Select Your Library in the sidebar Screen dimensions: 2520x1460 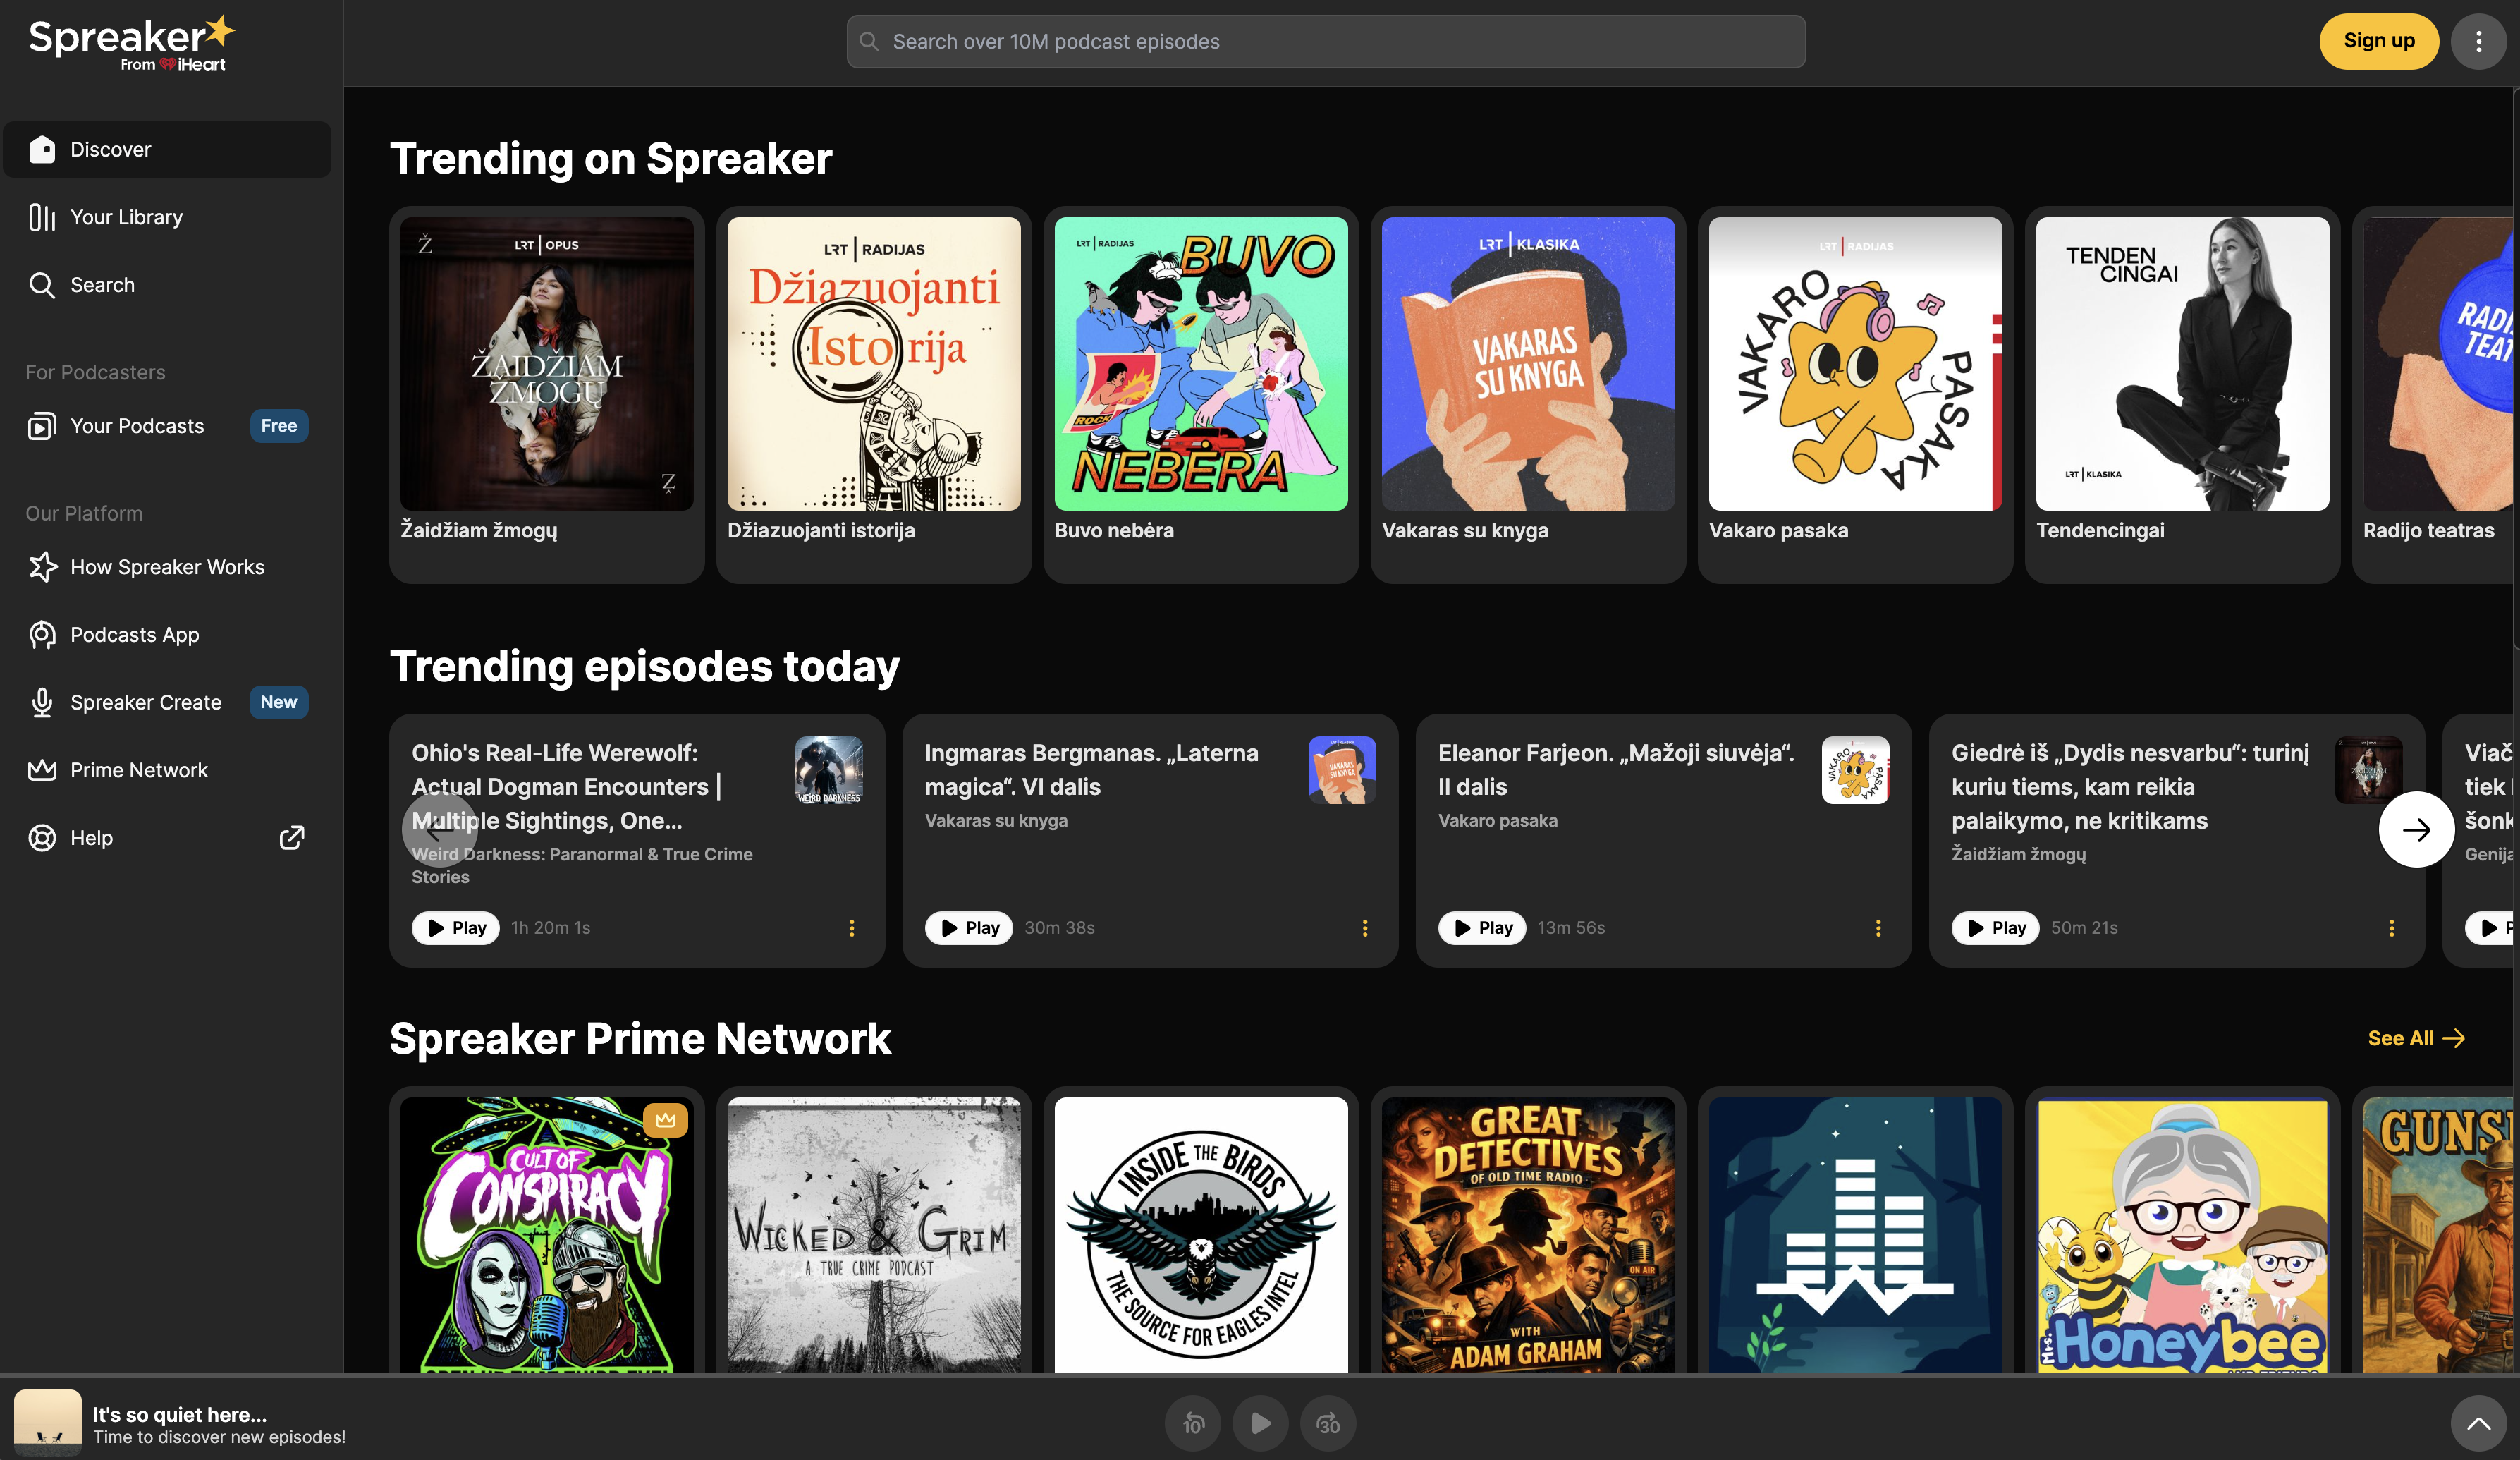pos(126,217)
